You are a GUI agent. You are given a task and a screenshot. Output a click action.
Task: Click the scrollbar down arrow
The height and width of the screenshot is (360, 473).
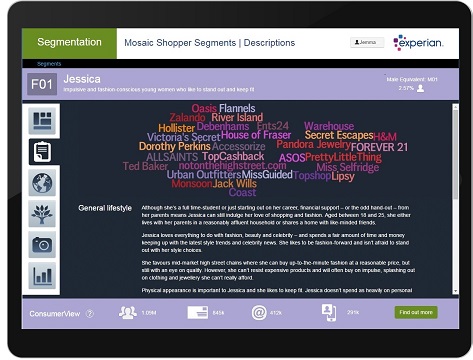(x=455, y=291)
